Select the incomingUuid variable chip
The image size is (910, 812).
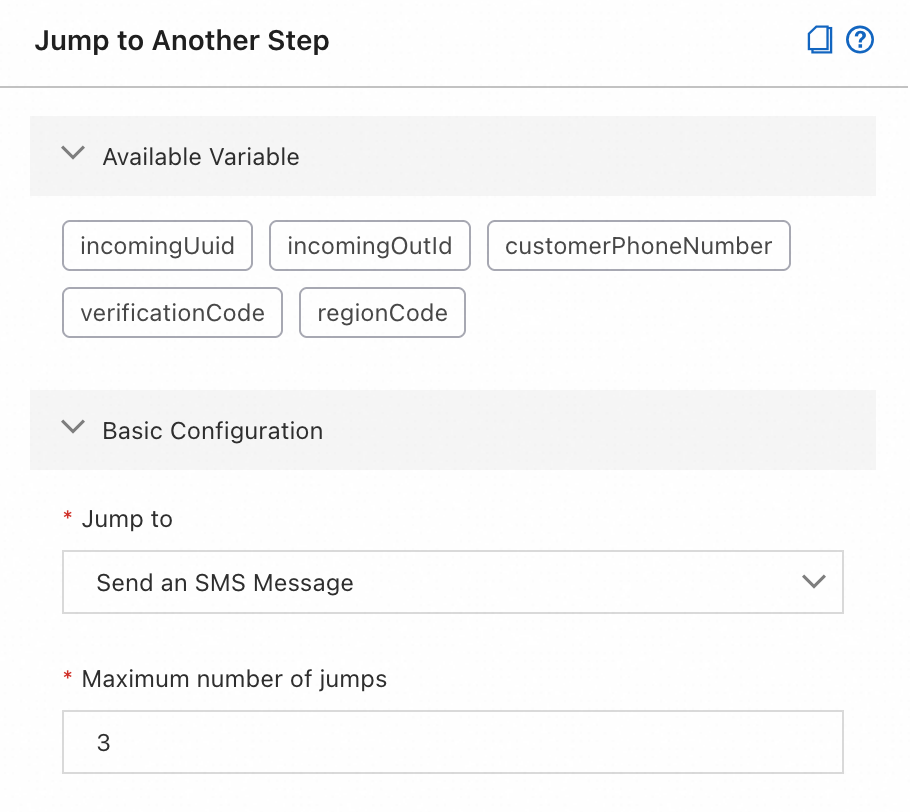(x=157, y=245)
